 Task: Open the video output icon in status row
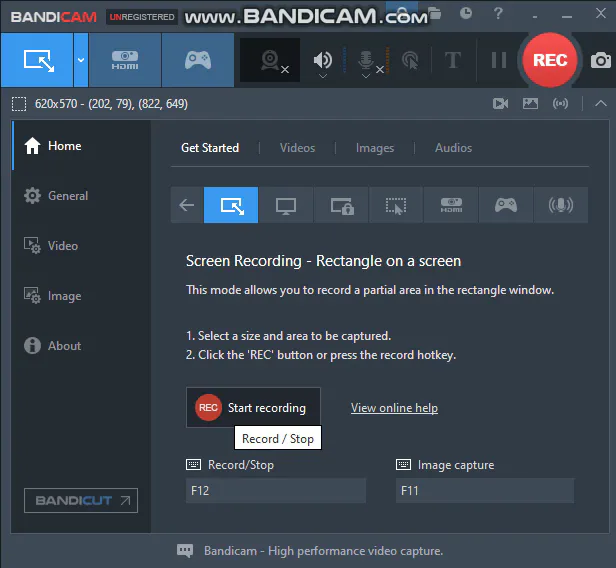[500, 104]
